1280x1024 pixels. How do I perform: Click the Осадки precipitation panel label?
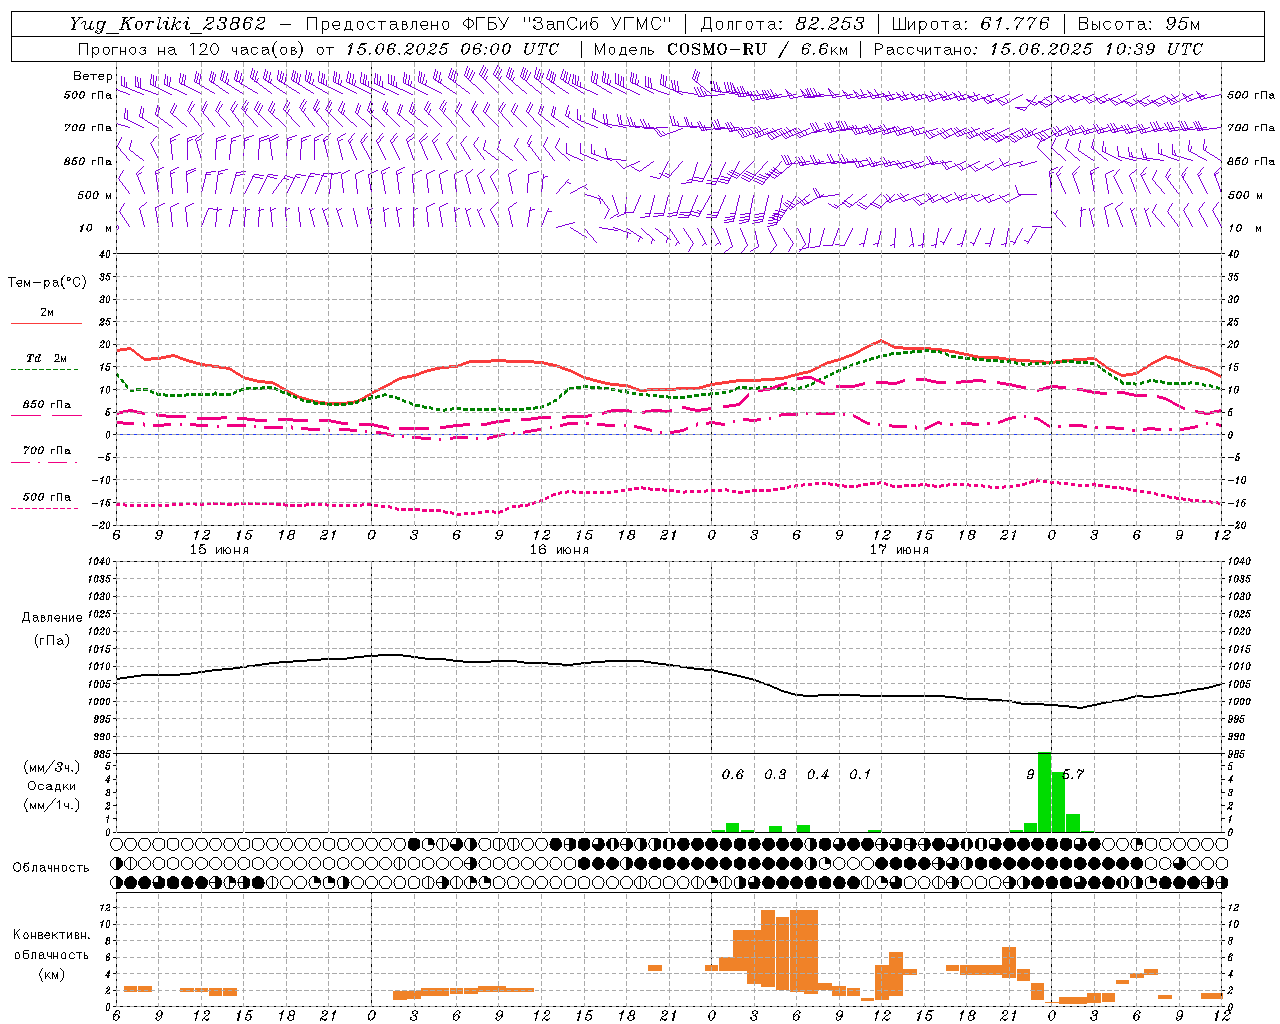[51, 786]
